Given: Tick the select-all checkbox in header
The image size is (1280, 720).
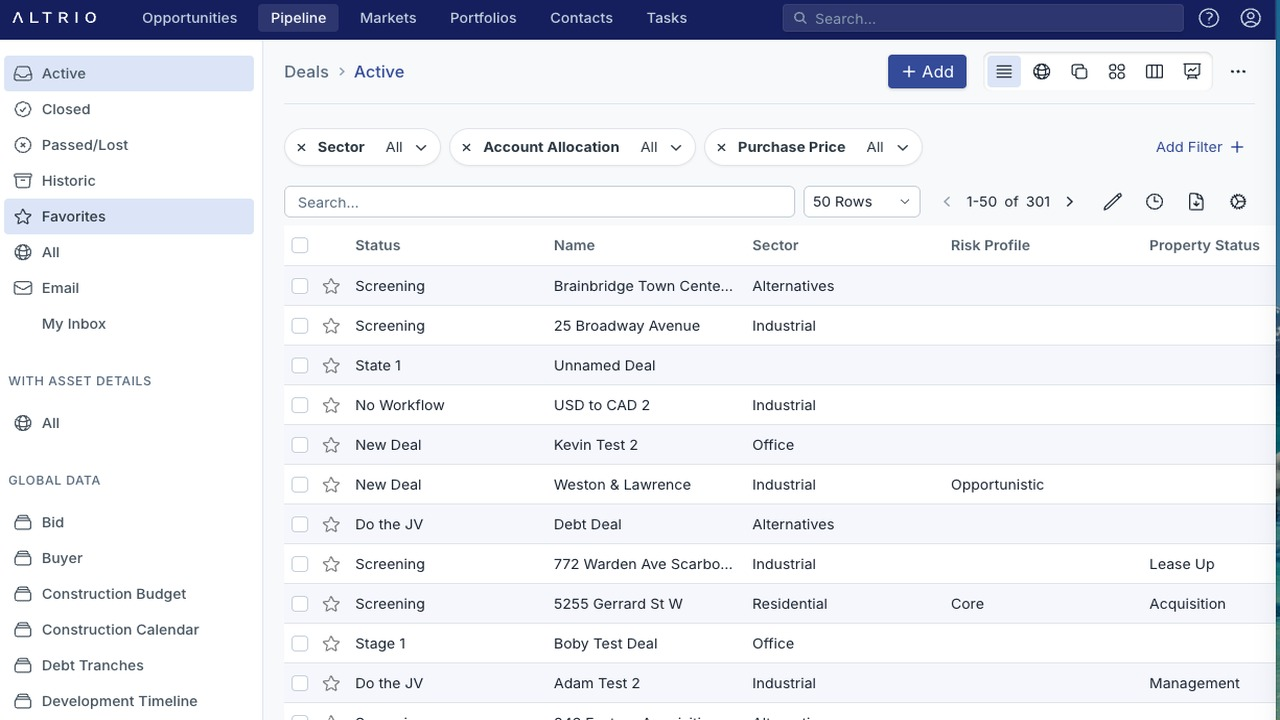Looking at the screenshot, I should (x=300, y=245).
